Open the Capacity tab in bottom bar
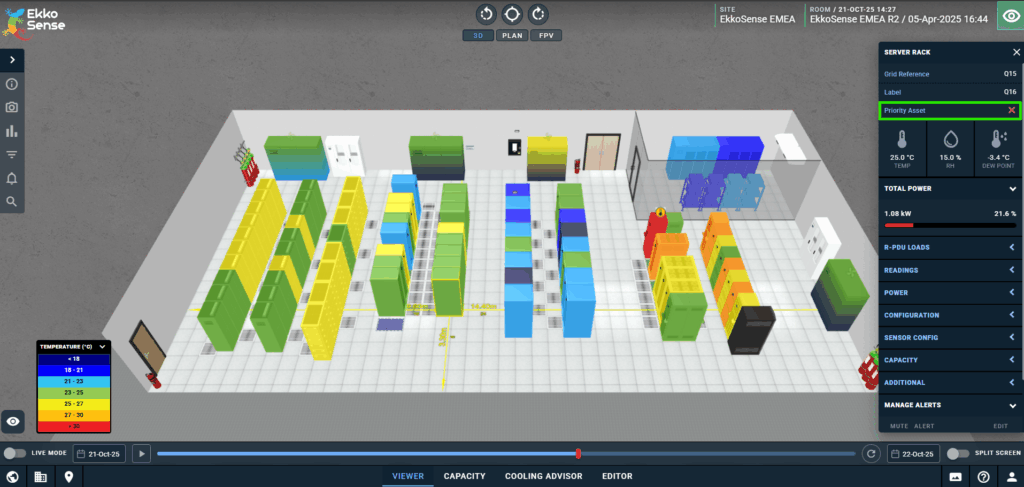Screen dimensions: 1024x487 coord(464,477)
